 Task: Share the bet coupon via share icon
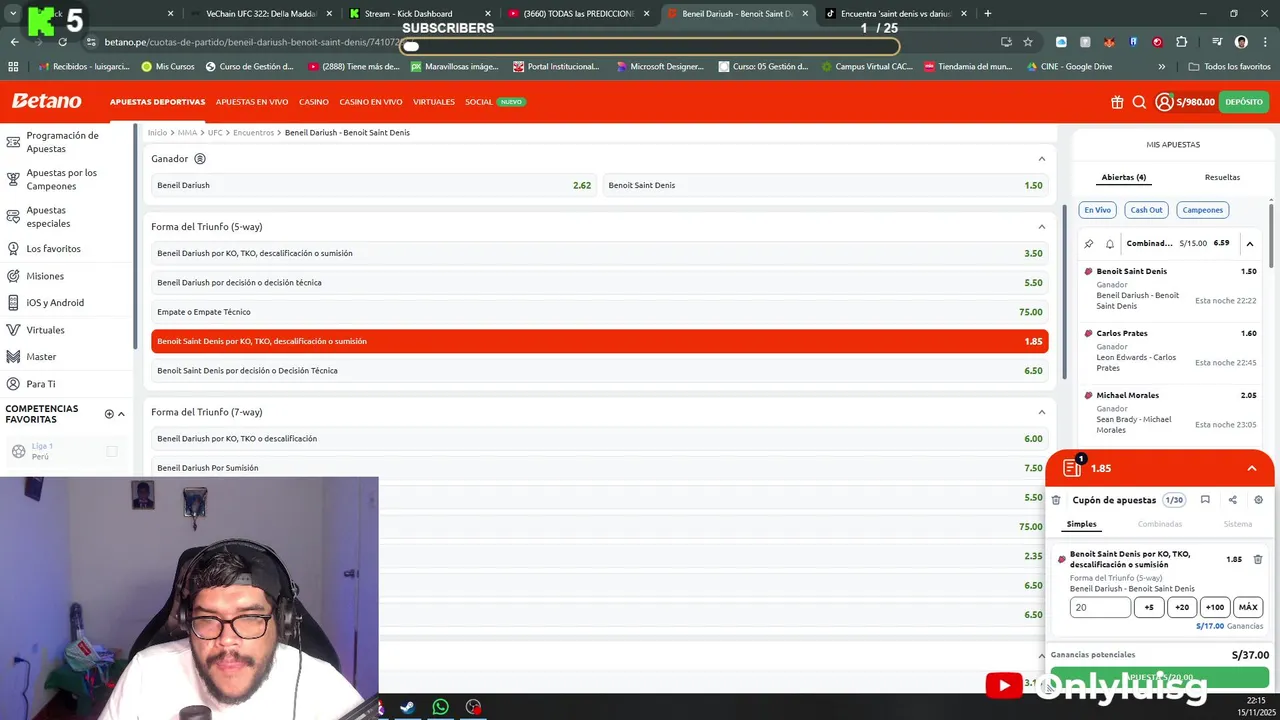[x=1232, y=500]
